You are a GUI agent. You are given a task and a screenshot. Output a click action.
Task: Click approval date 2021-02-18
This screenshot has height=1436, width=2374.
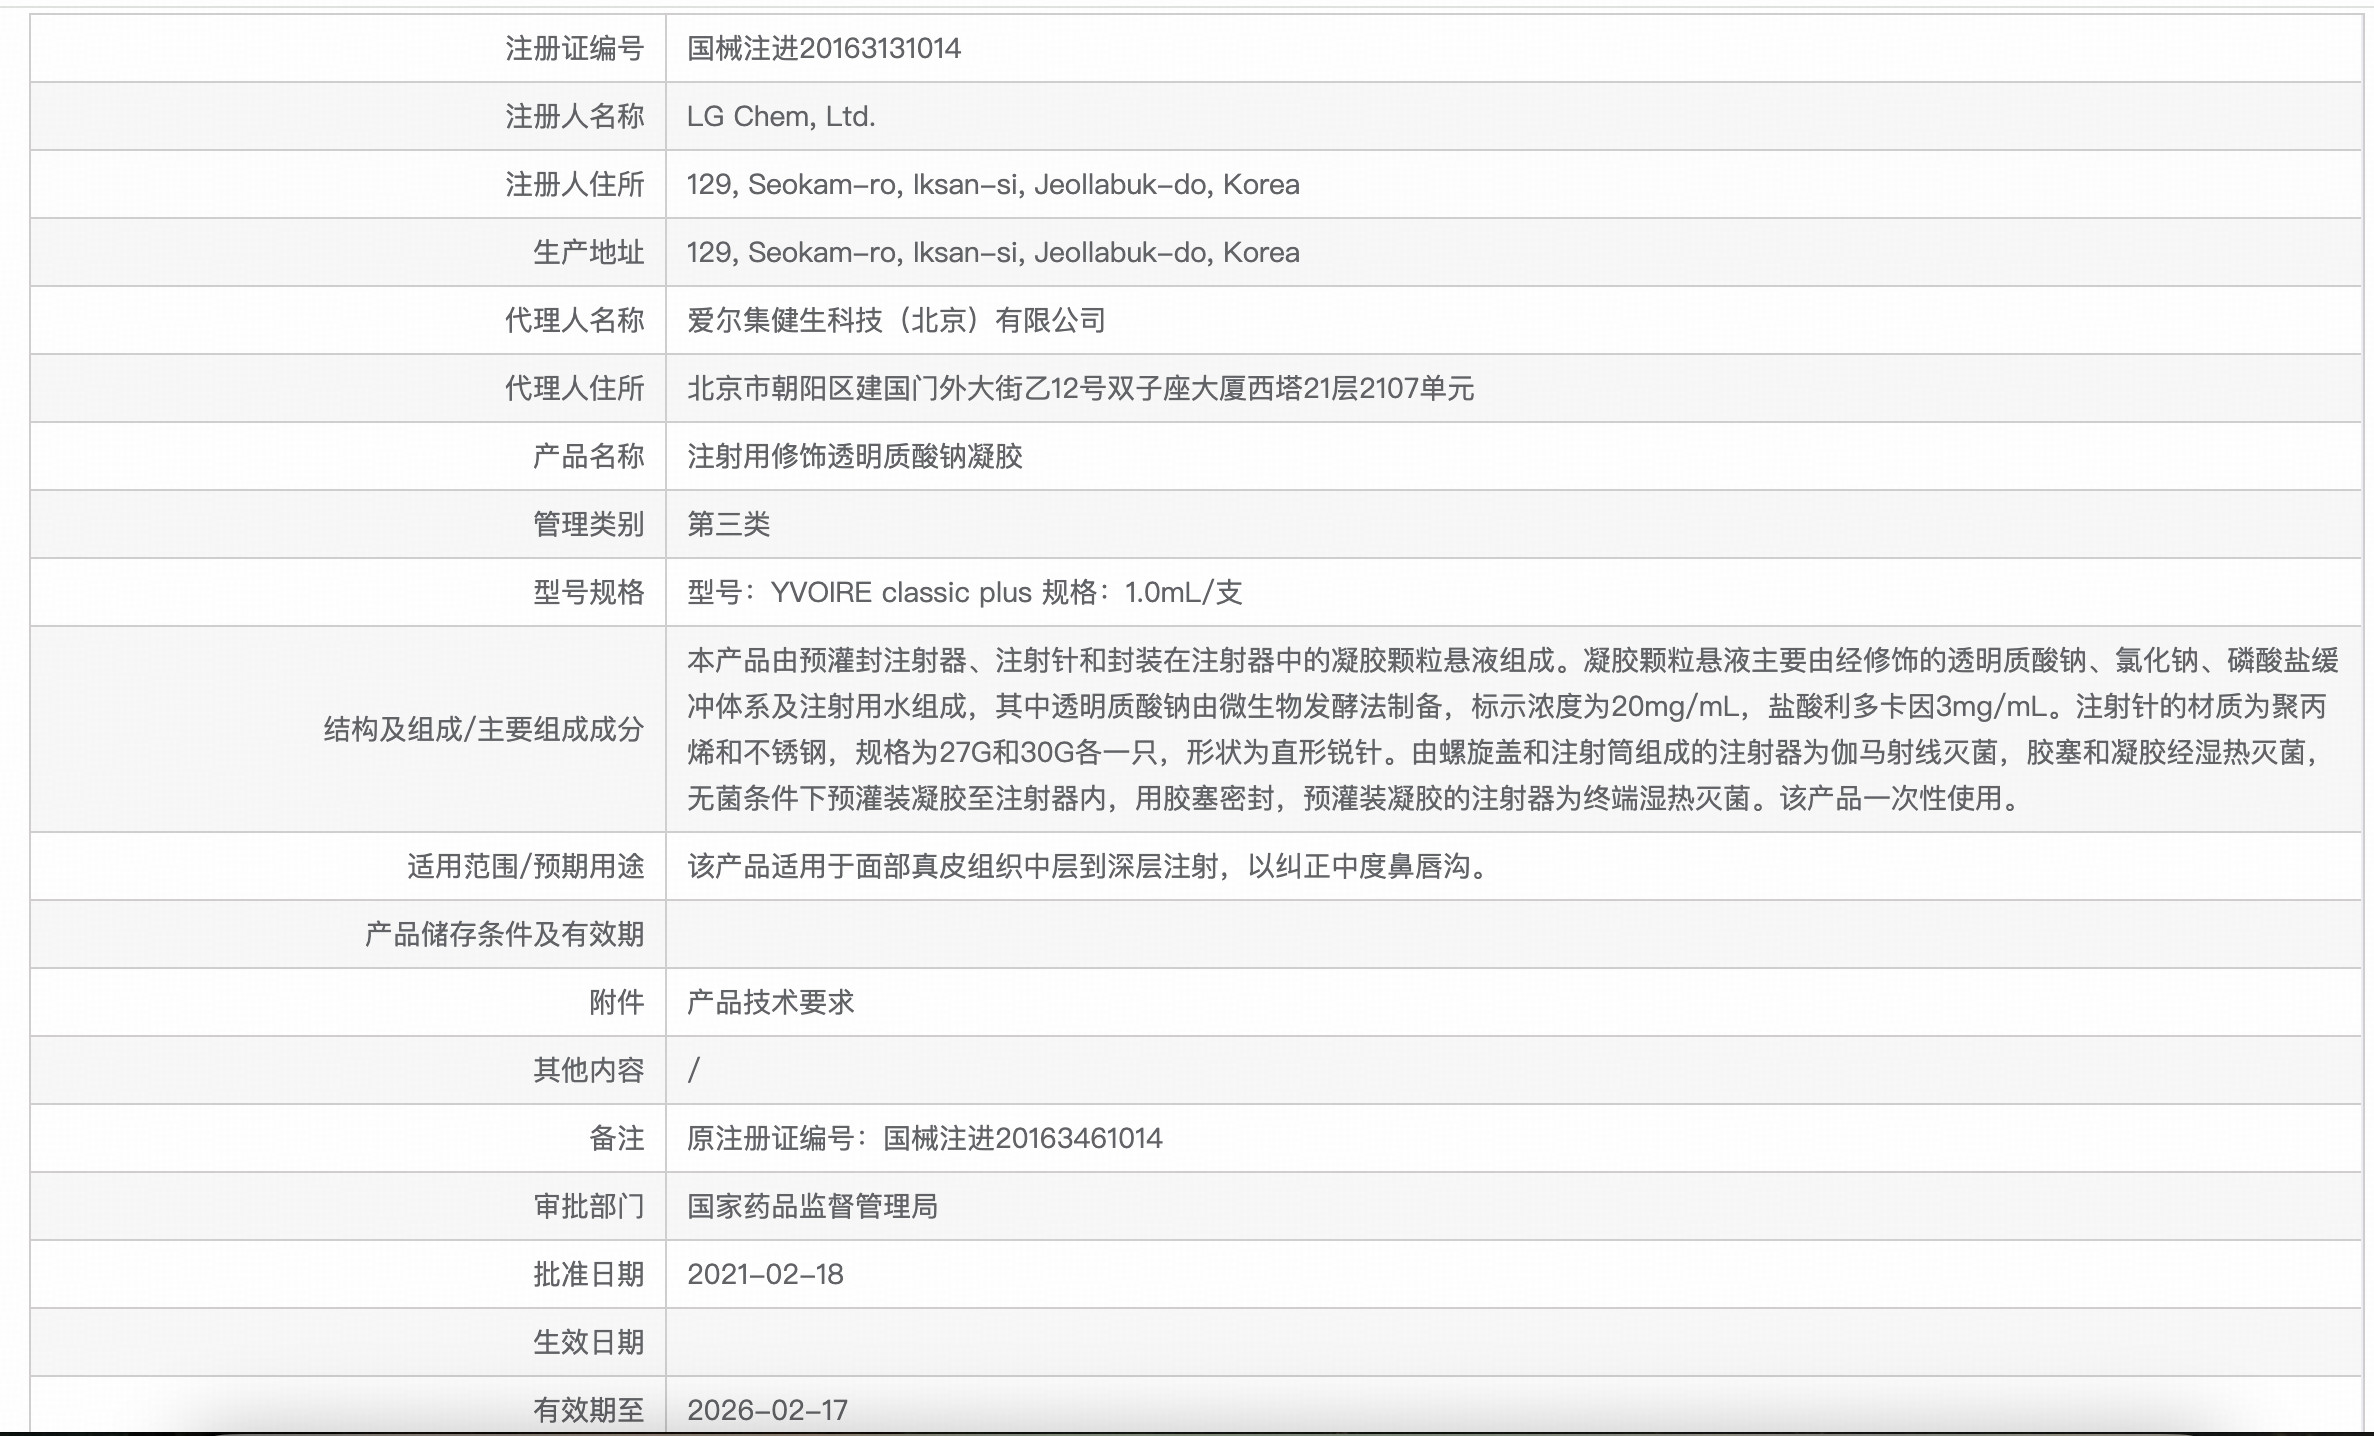pos(765,1274)
